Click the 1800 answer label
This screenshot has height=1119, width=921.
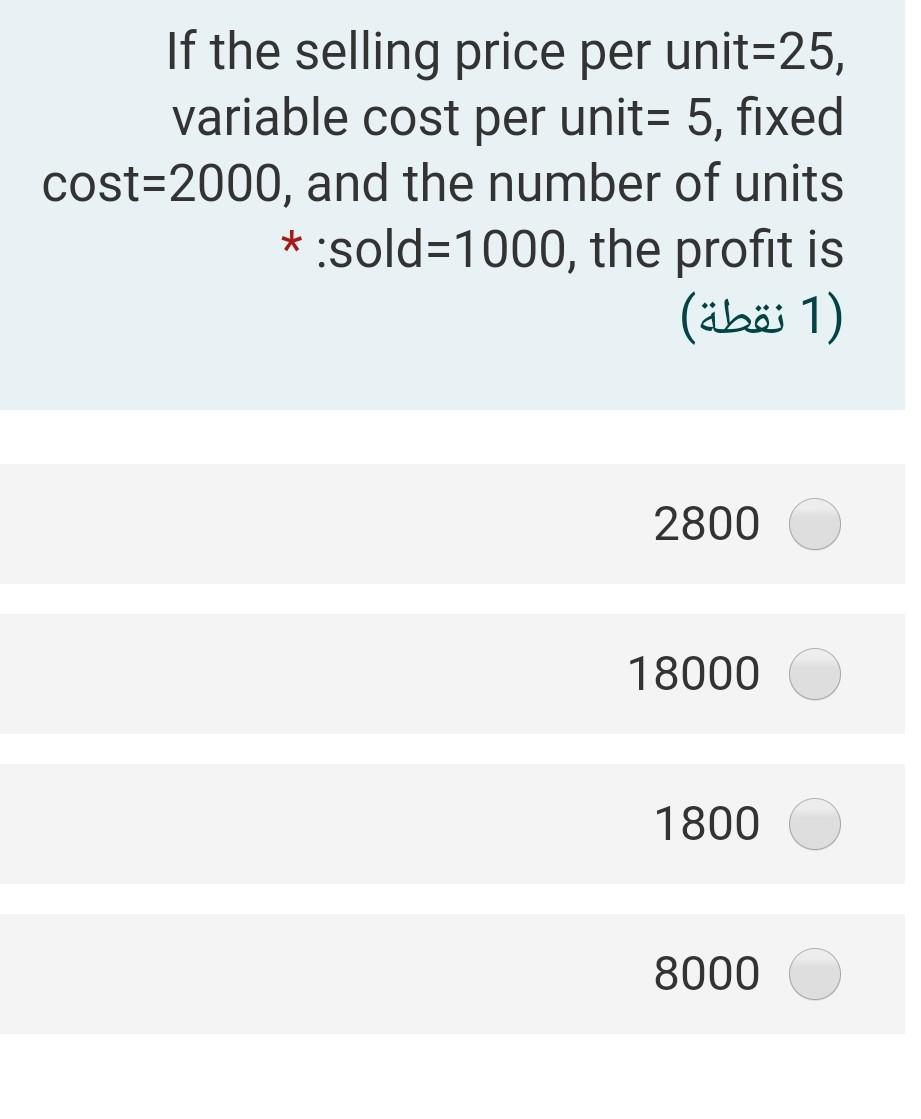coord(707,823)
